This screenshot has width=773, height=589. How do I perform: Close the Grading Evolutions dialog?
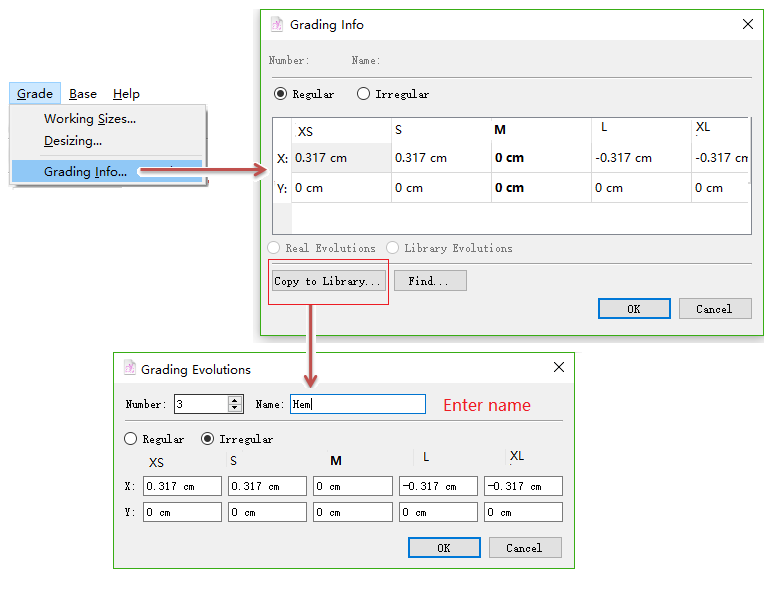point(559,368)
